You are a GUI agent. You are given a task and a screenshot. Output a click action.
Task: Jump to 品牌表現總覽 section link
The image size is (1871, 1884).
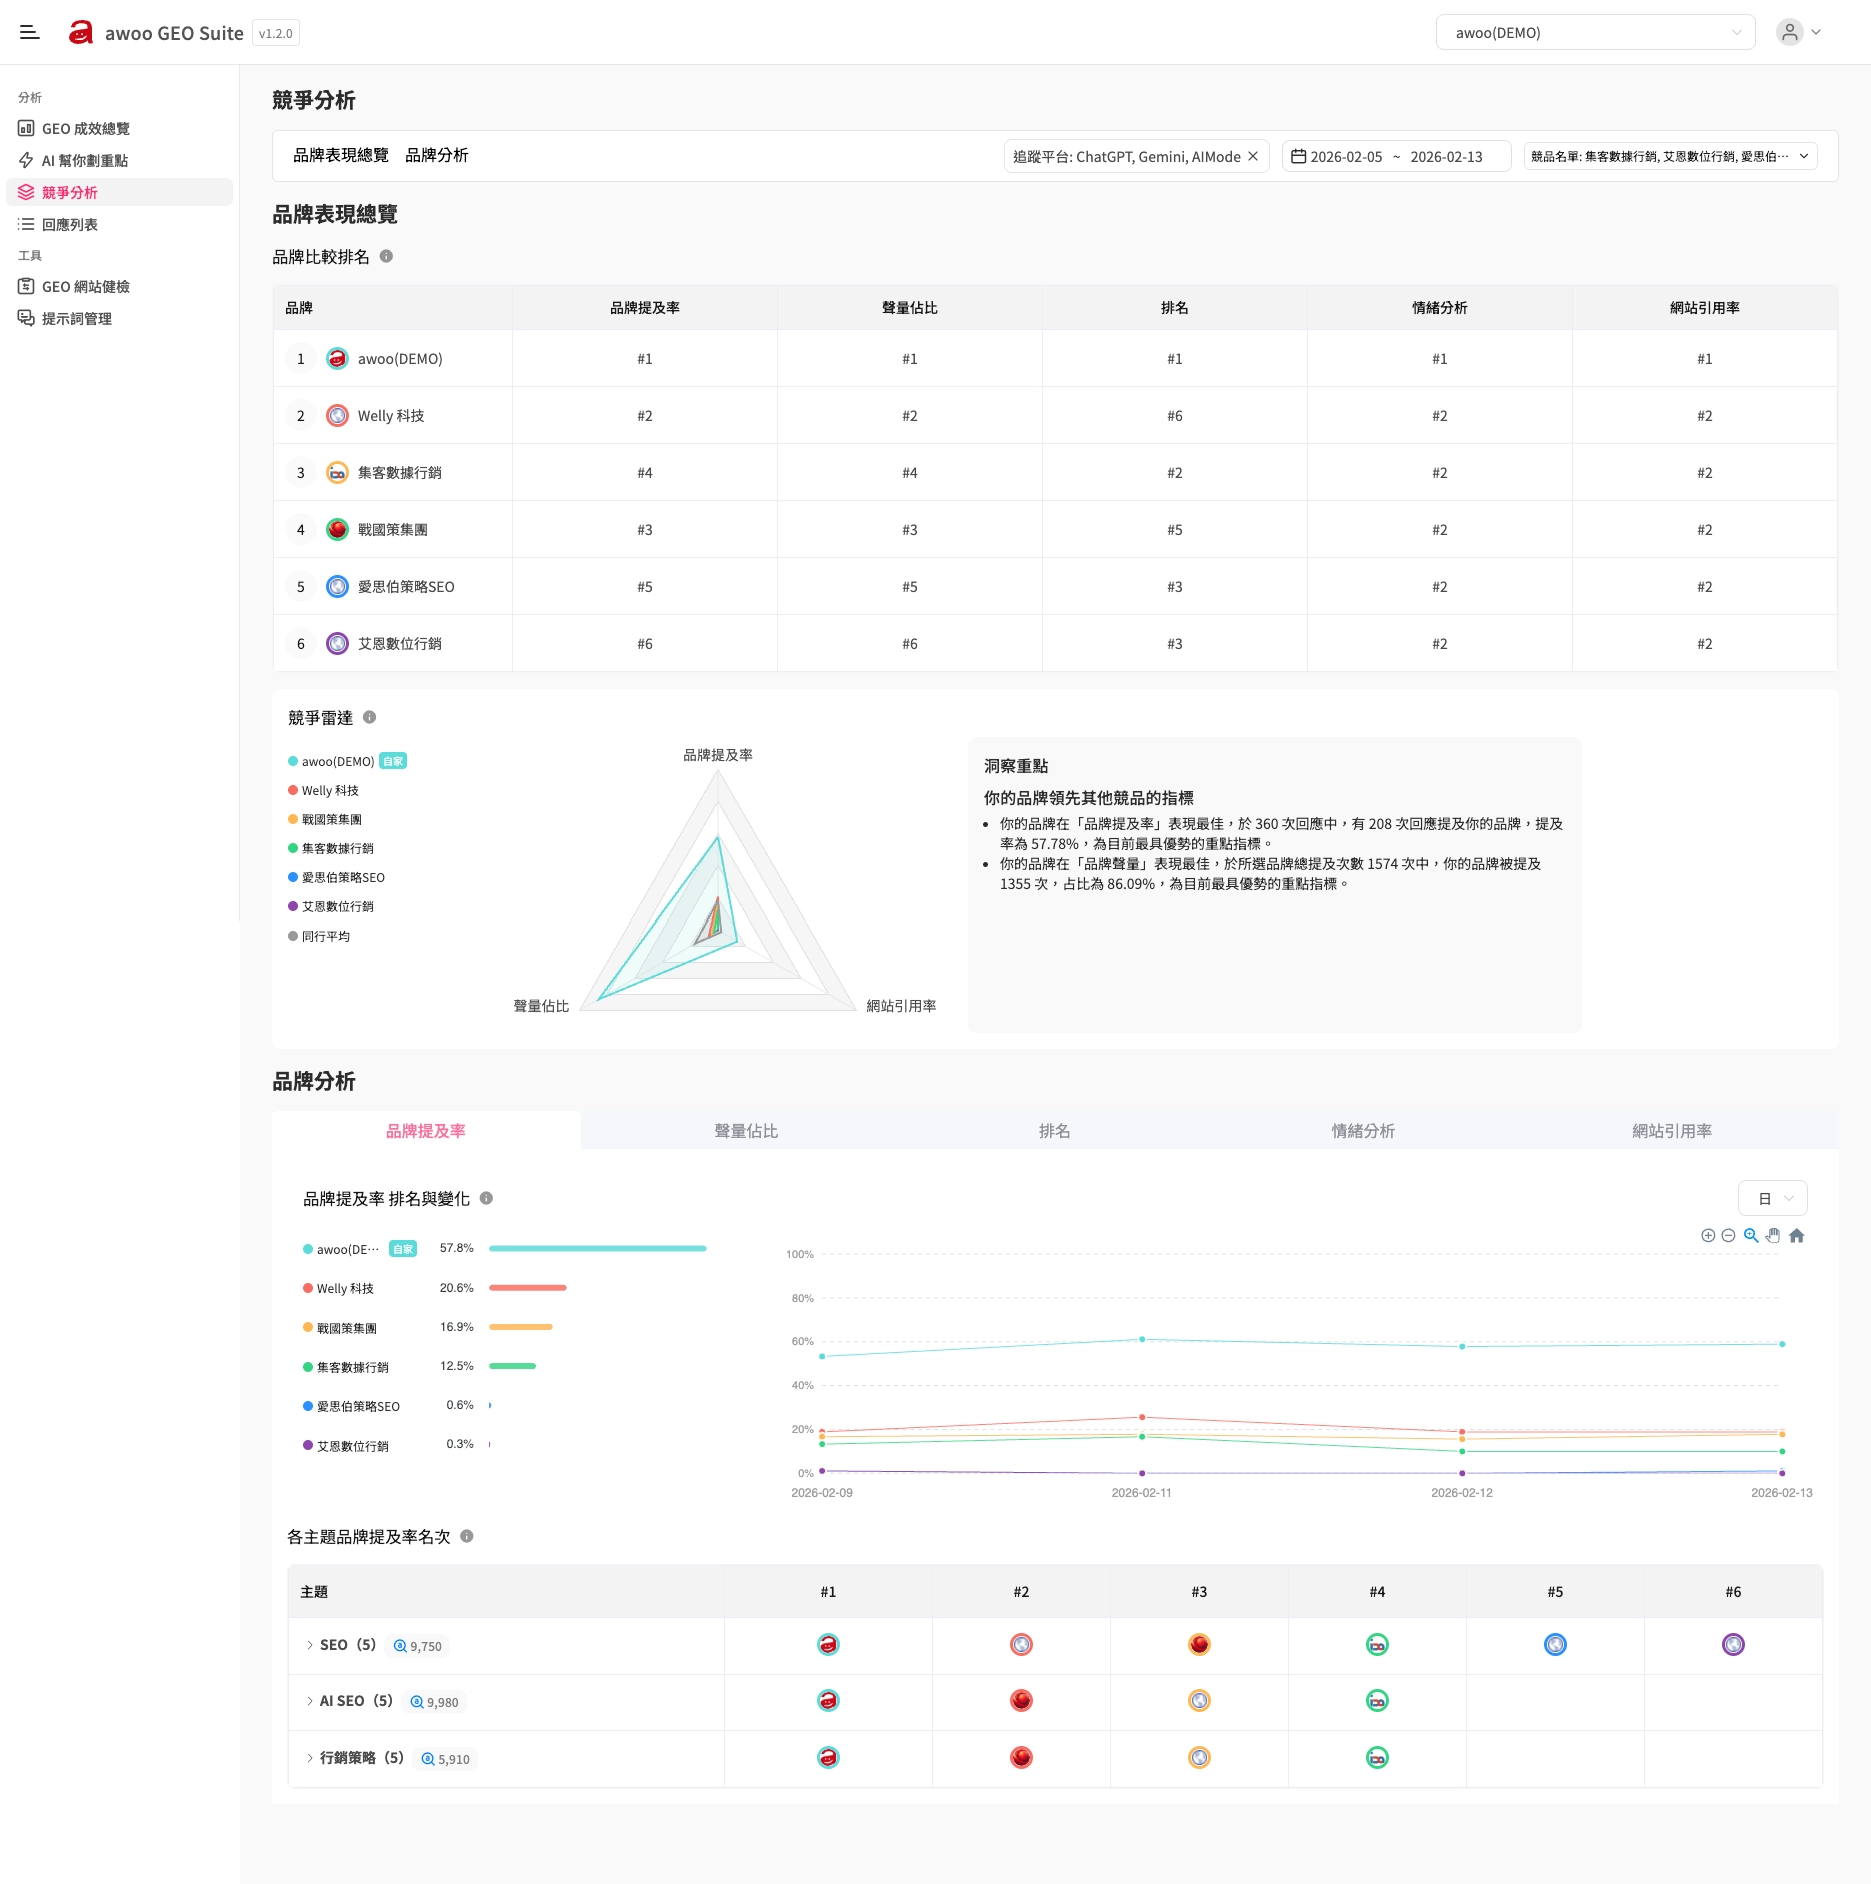[341, 156]
